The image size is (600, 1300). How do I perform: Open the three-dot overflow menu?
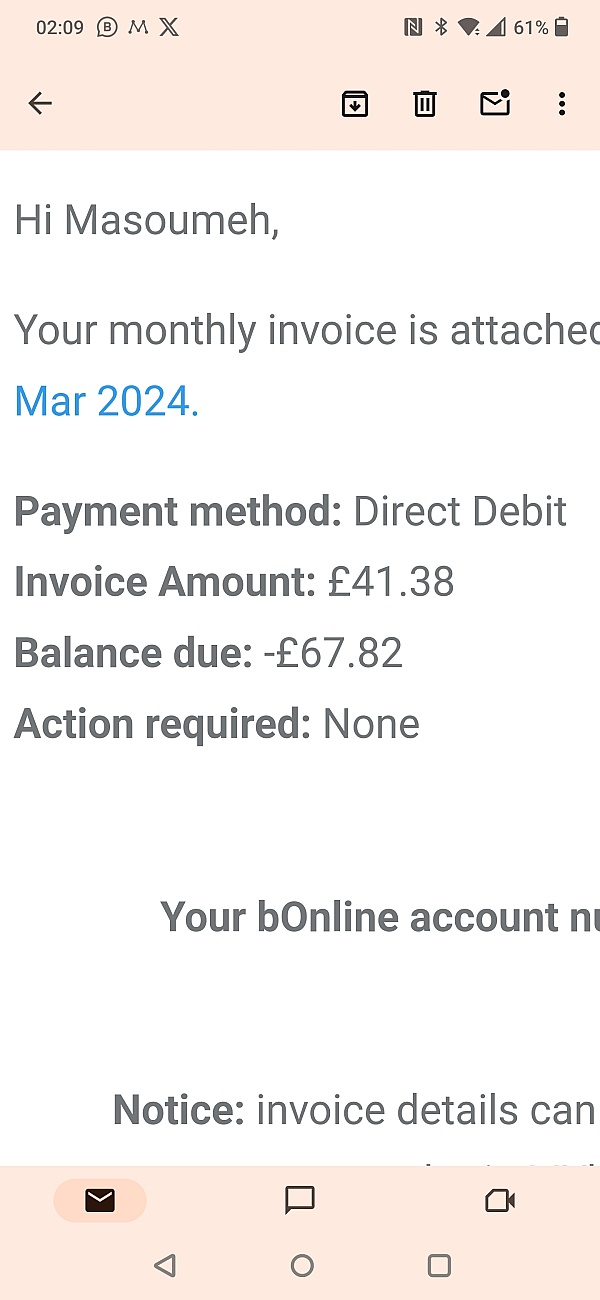coord(562,103)
